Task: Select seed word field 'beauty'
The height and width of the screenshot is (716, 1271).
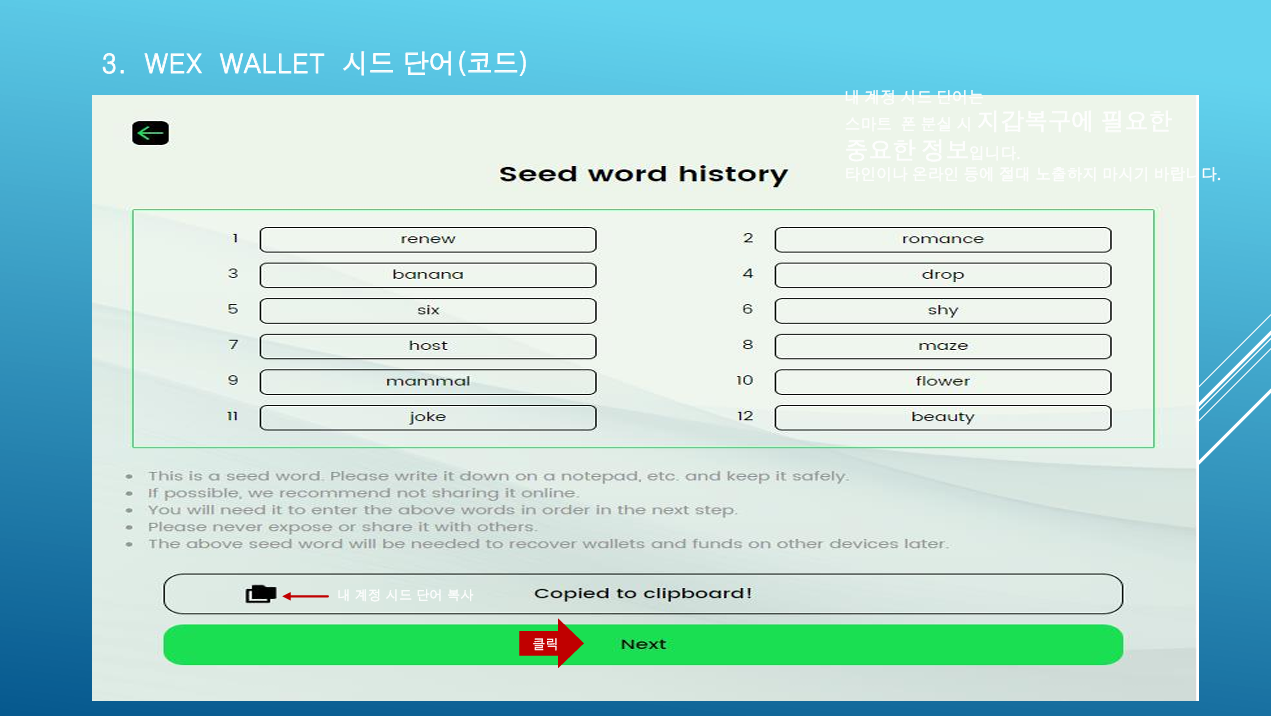Action: tap(943, 418)
